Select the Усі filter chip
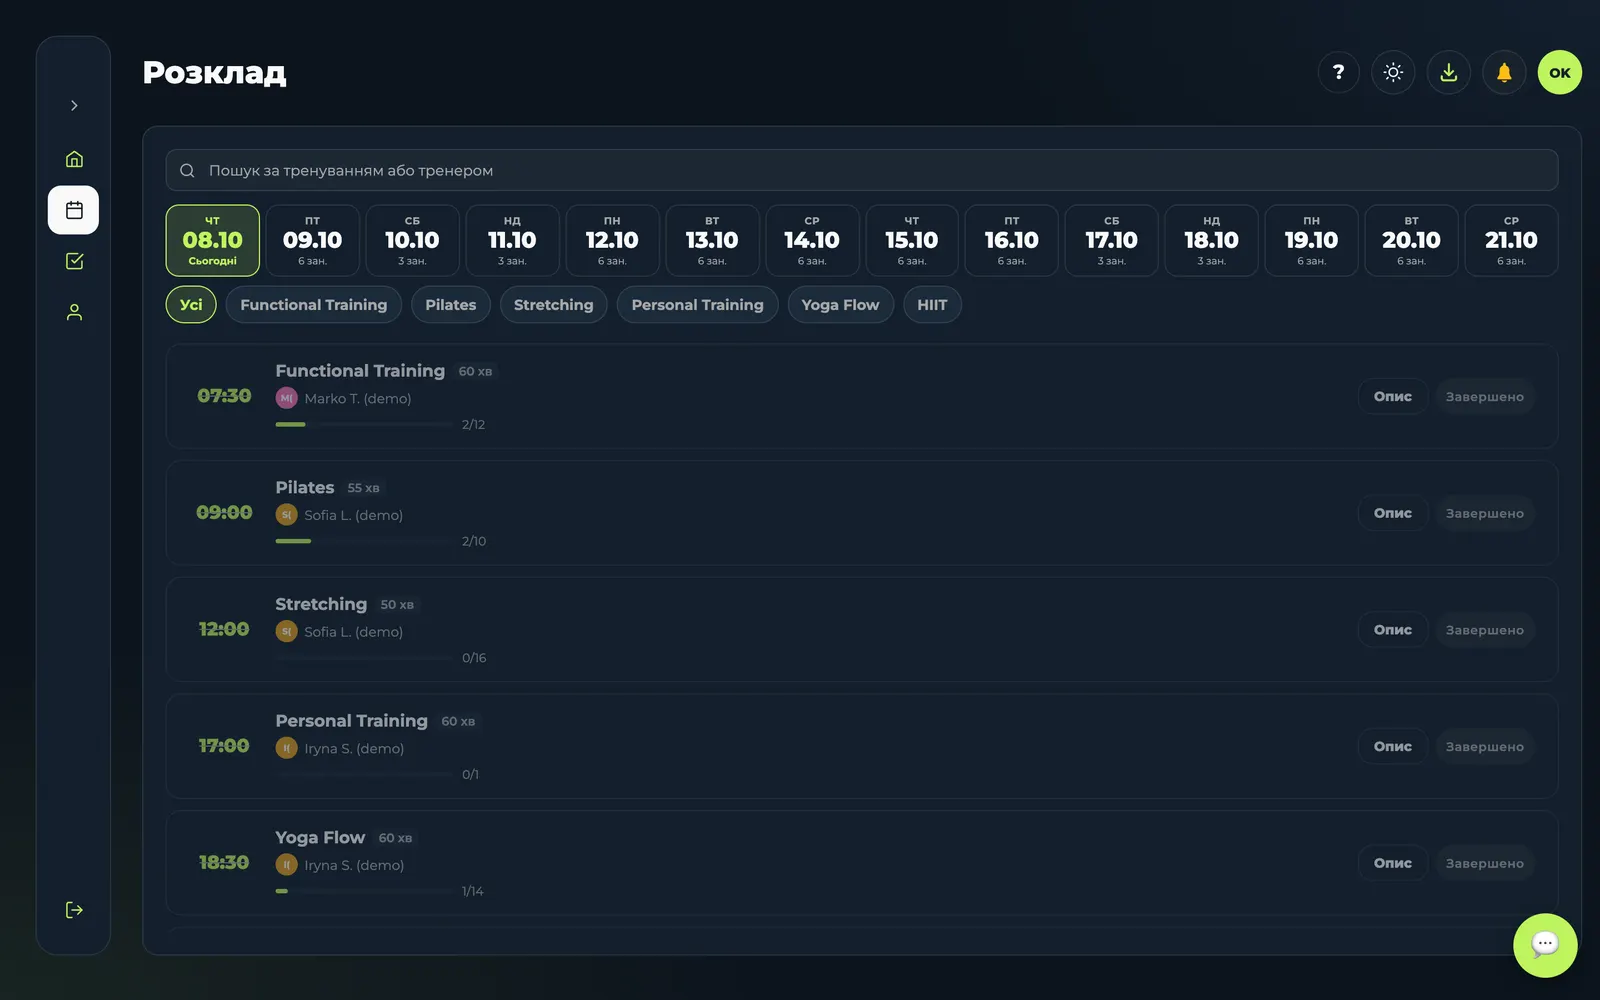 click(x=191, y=305)
